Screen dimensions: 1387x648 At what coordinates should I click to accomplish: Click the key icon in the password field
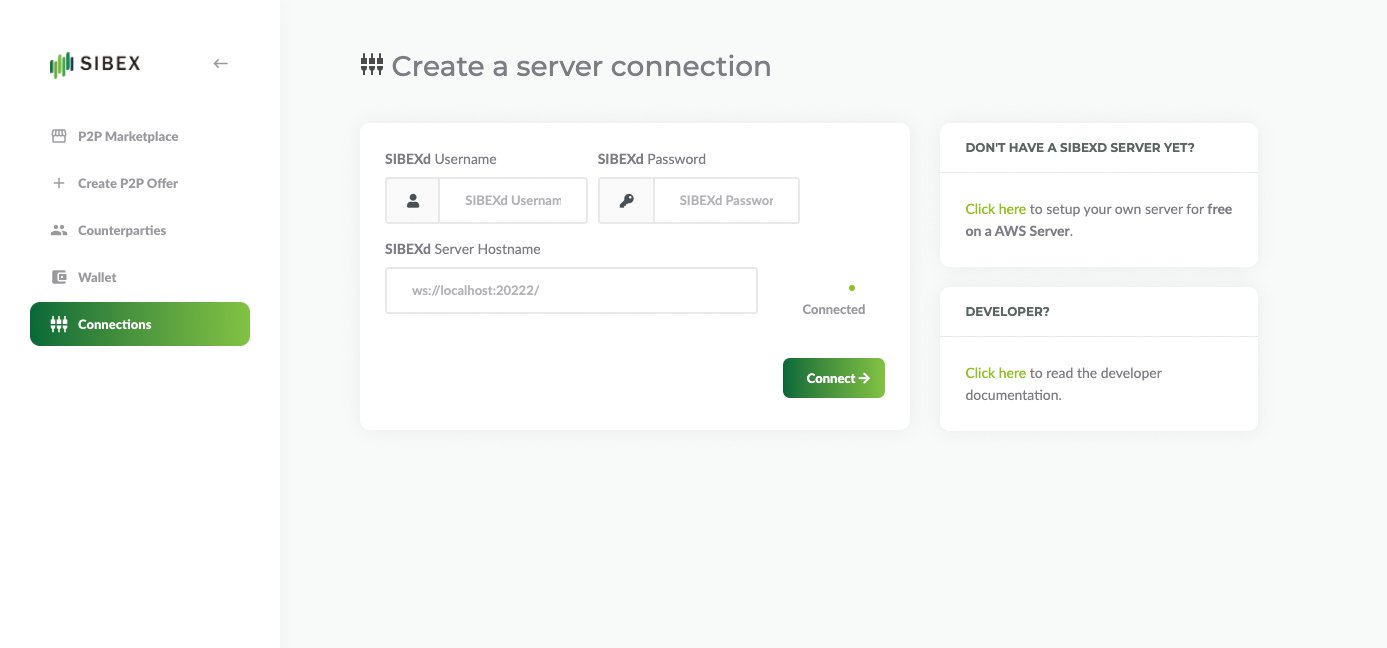[626, 200]
